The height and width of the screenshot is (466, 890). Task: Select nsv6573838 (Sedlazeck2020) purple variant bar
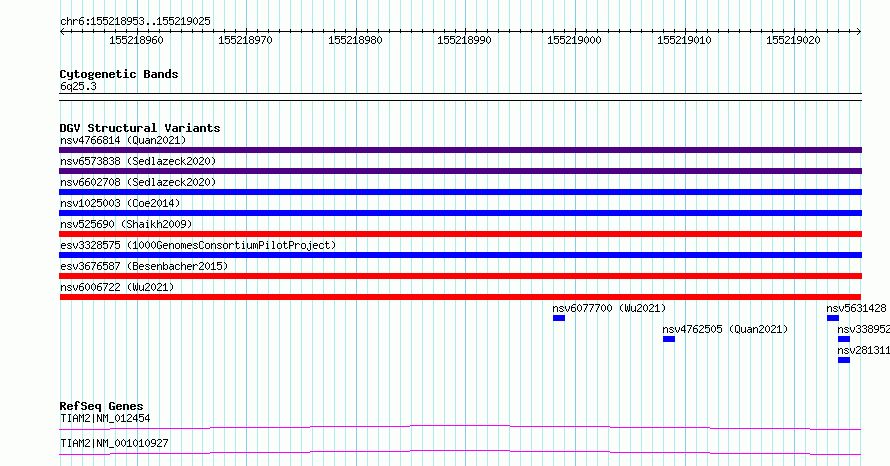(x=460, y=171)
